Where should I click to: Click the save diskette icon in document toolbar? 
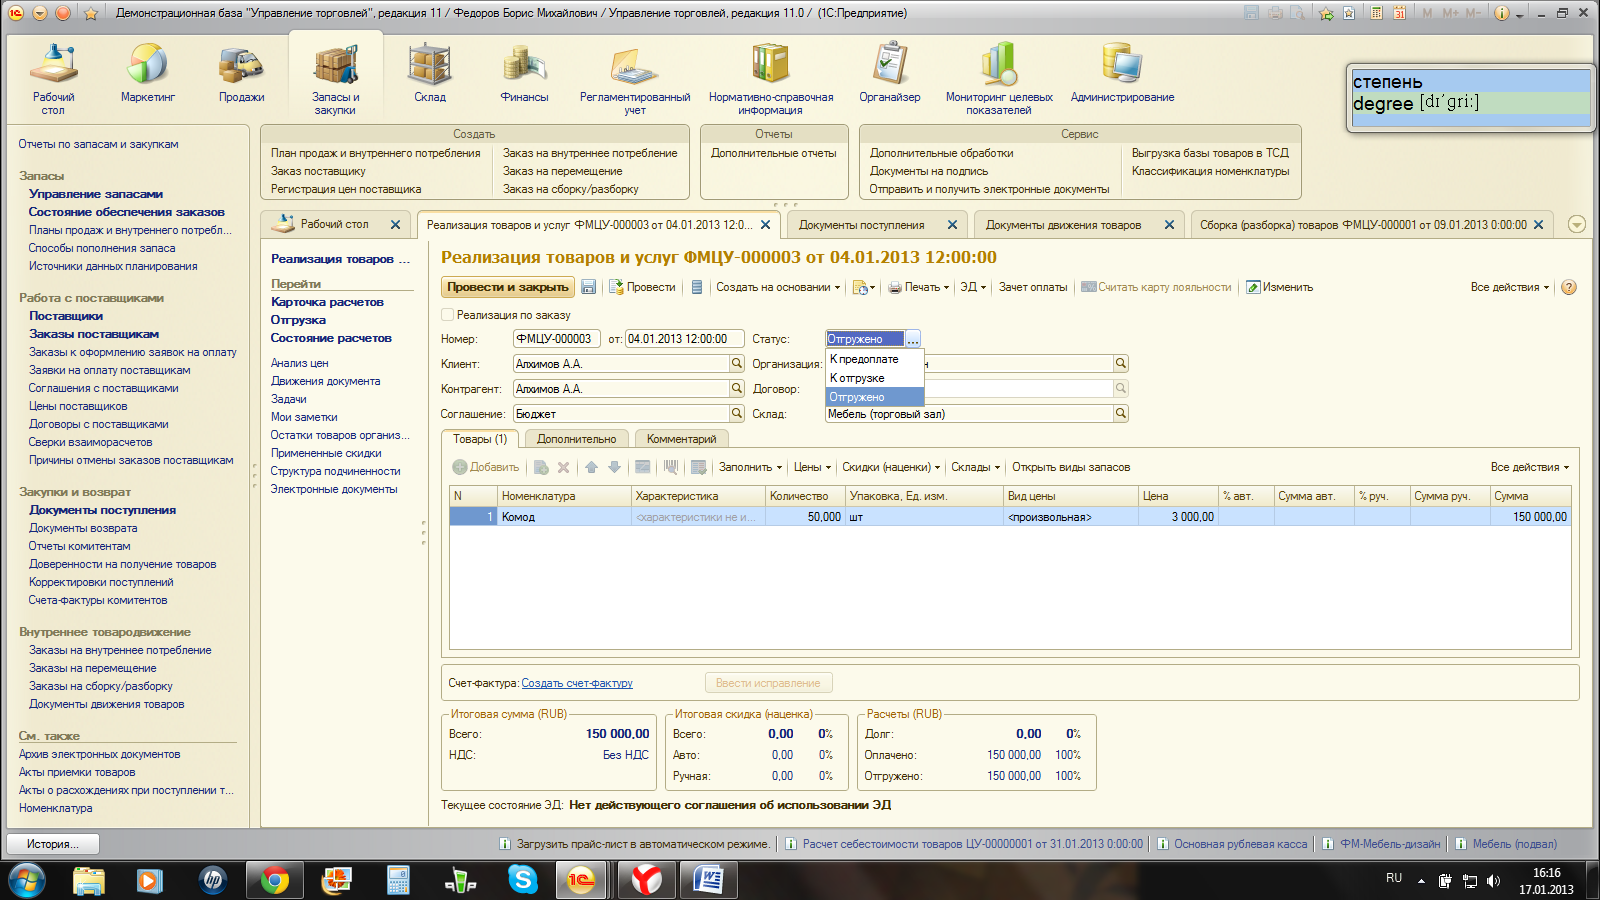[588, 287]
